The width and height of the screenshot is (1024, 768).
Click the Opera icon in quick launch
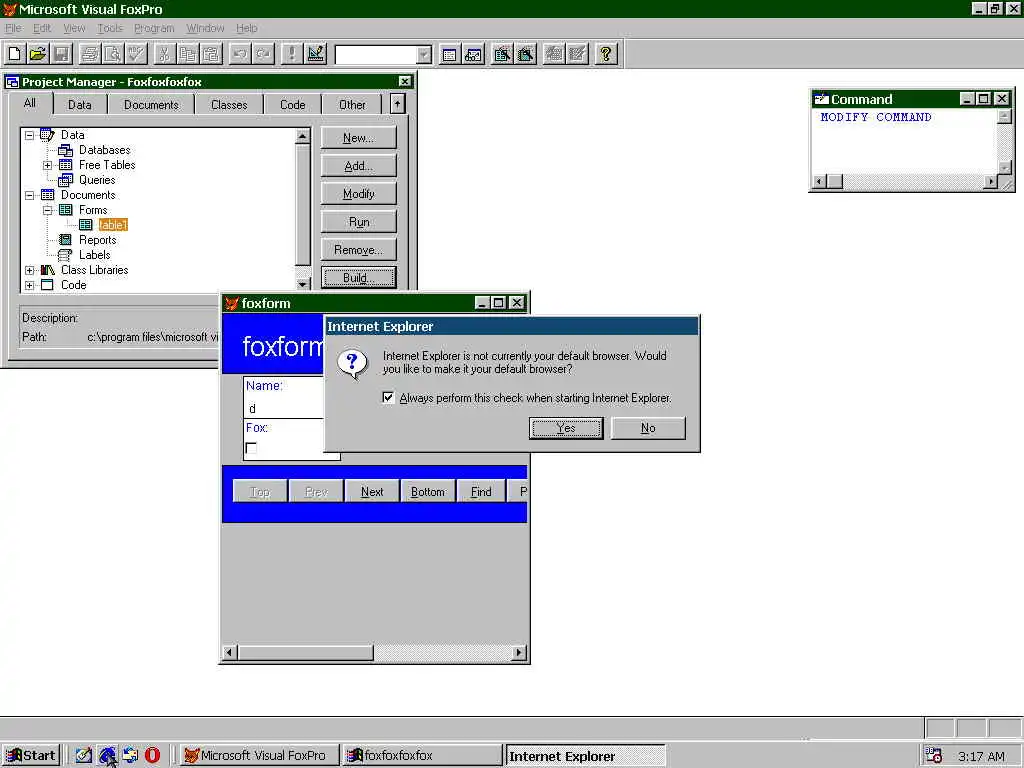pos(152,755)
